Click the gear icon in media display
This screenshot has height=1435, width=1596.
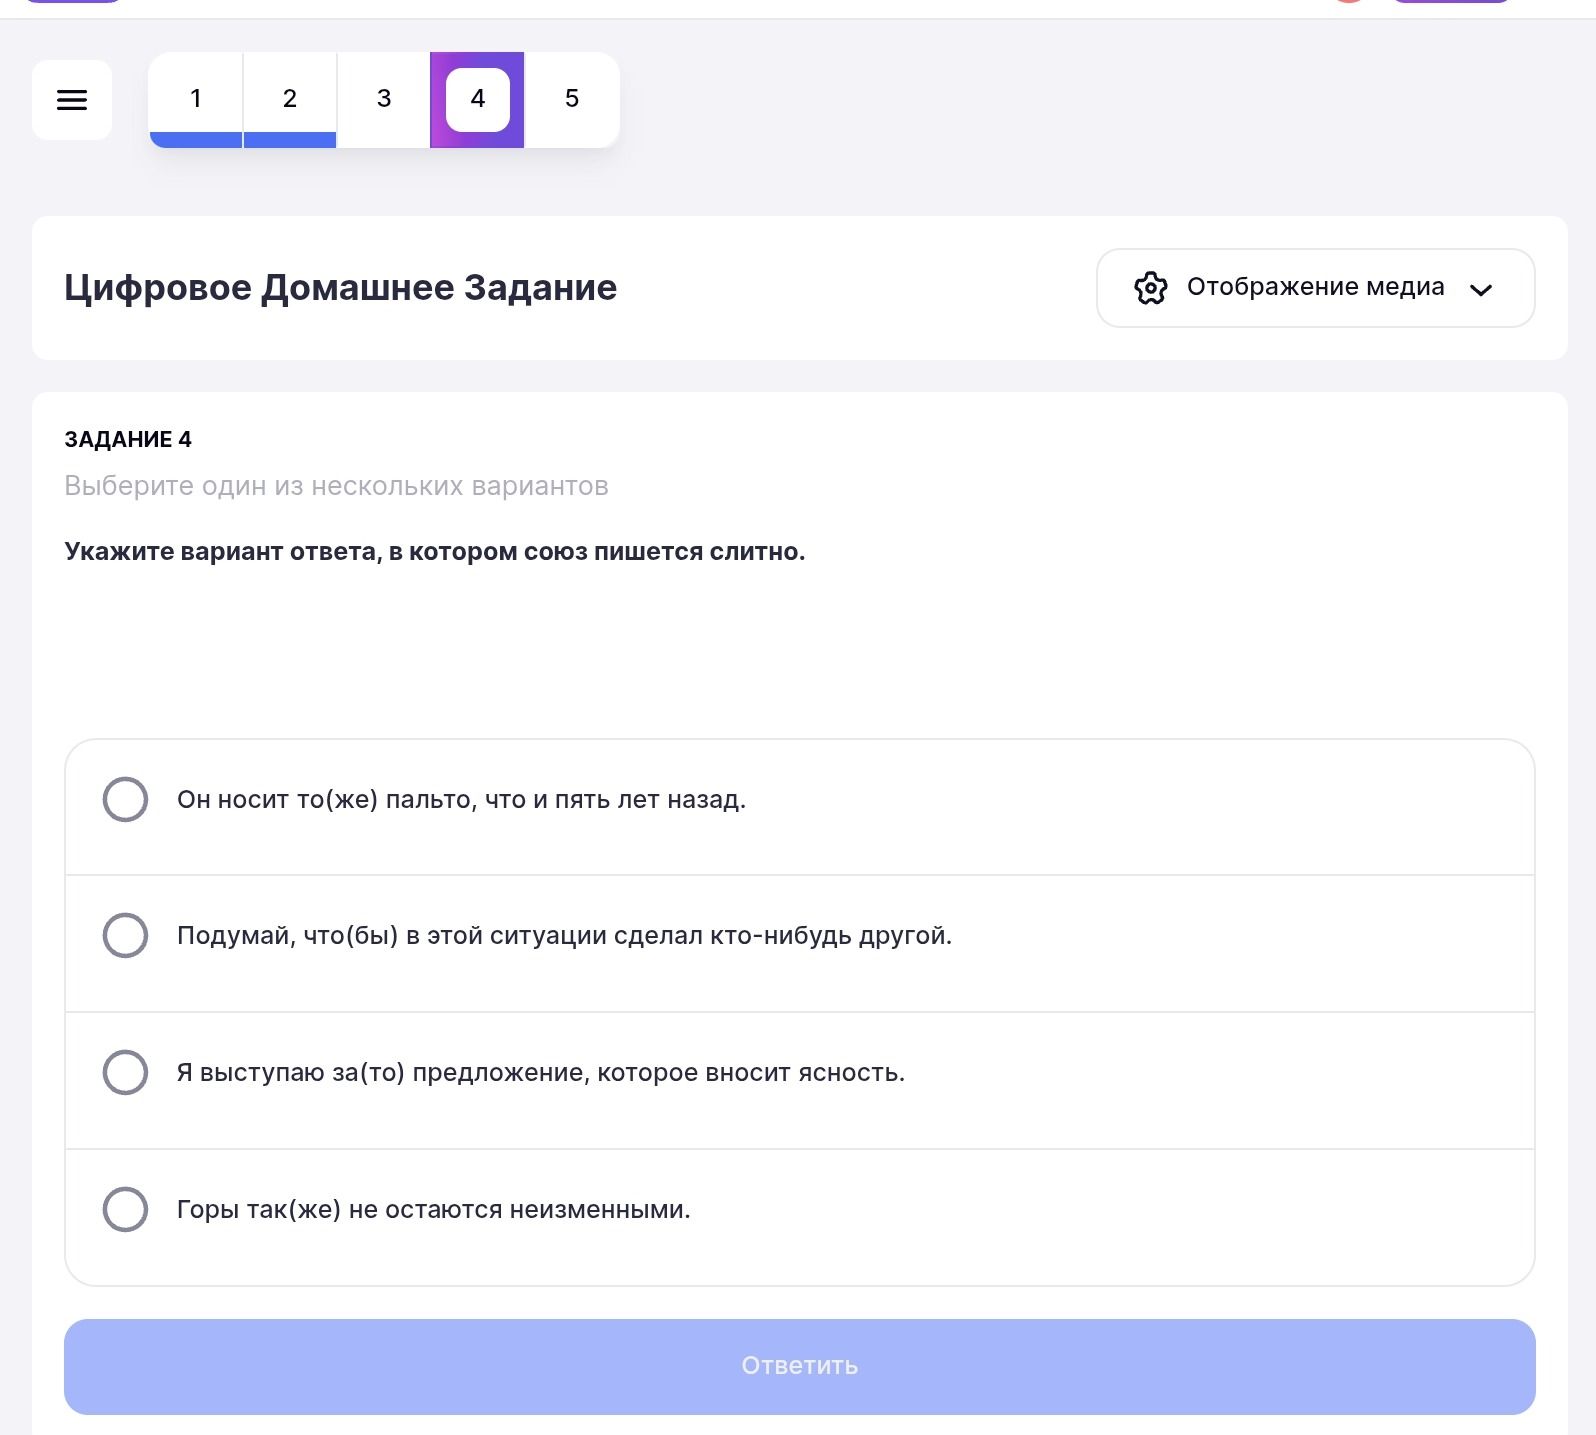pyautogui.click(x=1151, y=288)
